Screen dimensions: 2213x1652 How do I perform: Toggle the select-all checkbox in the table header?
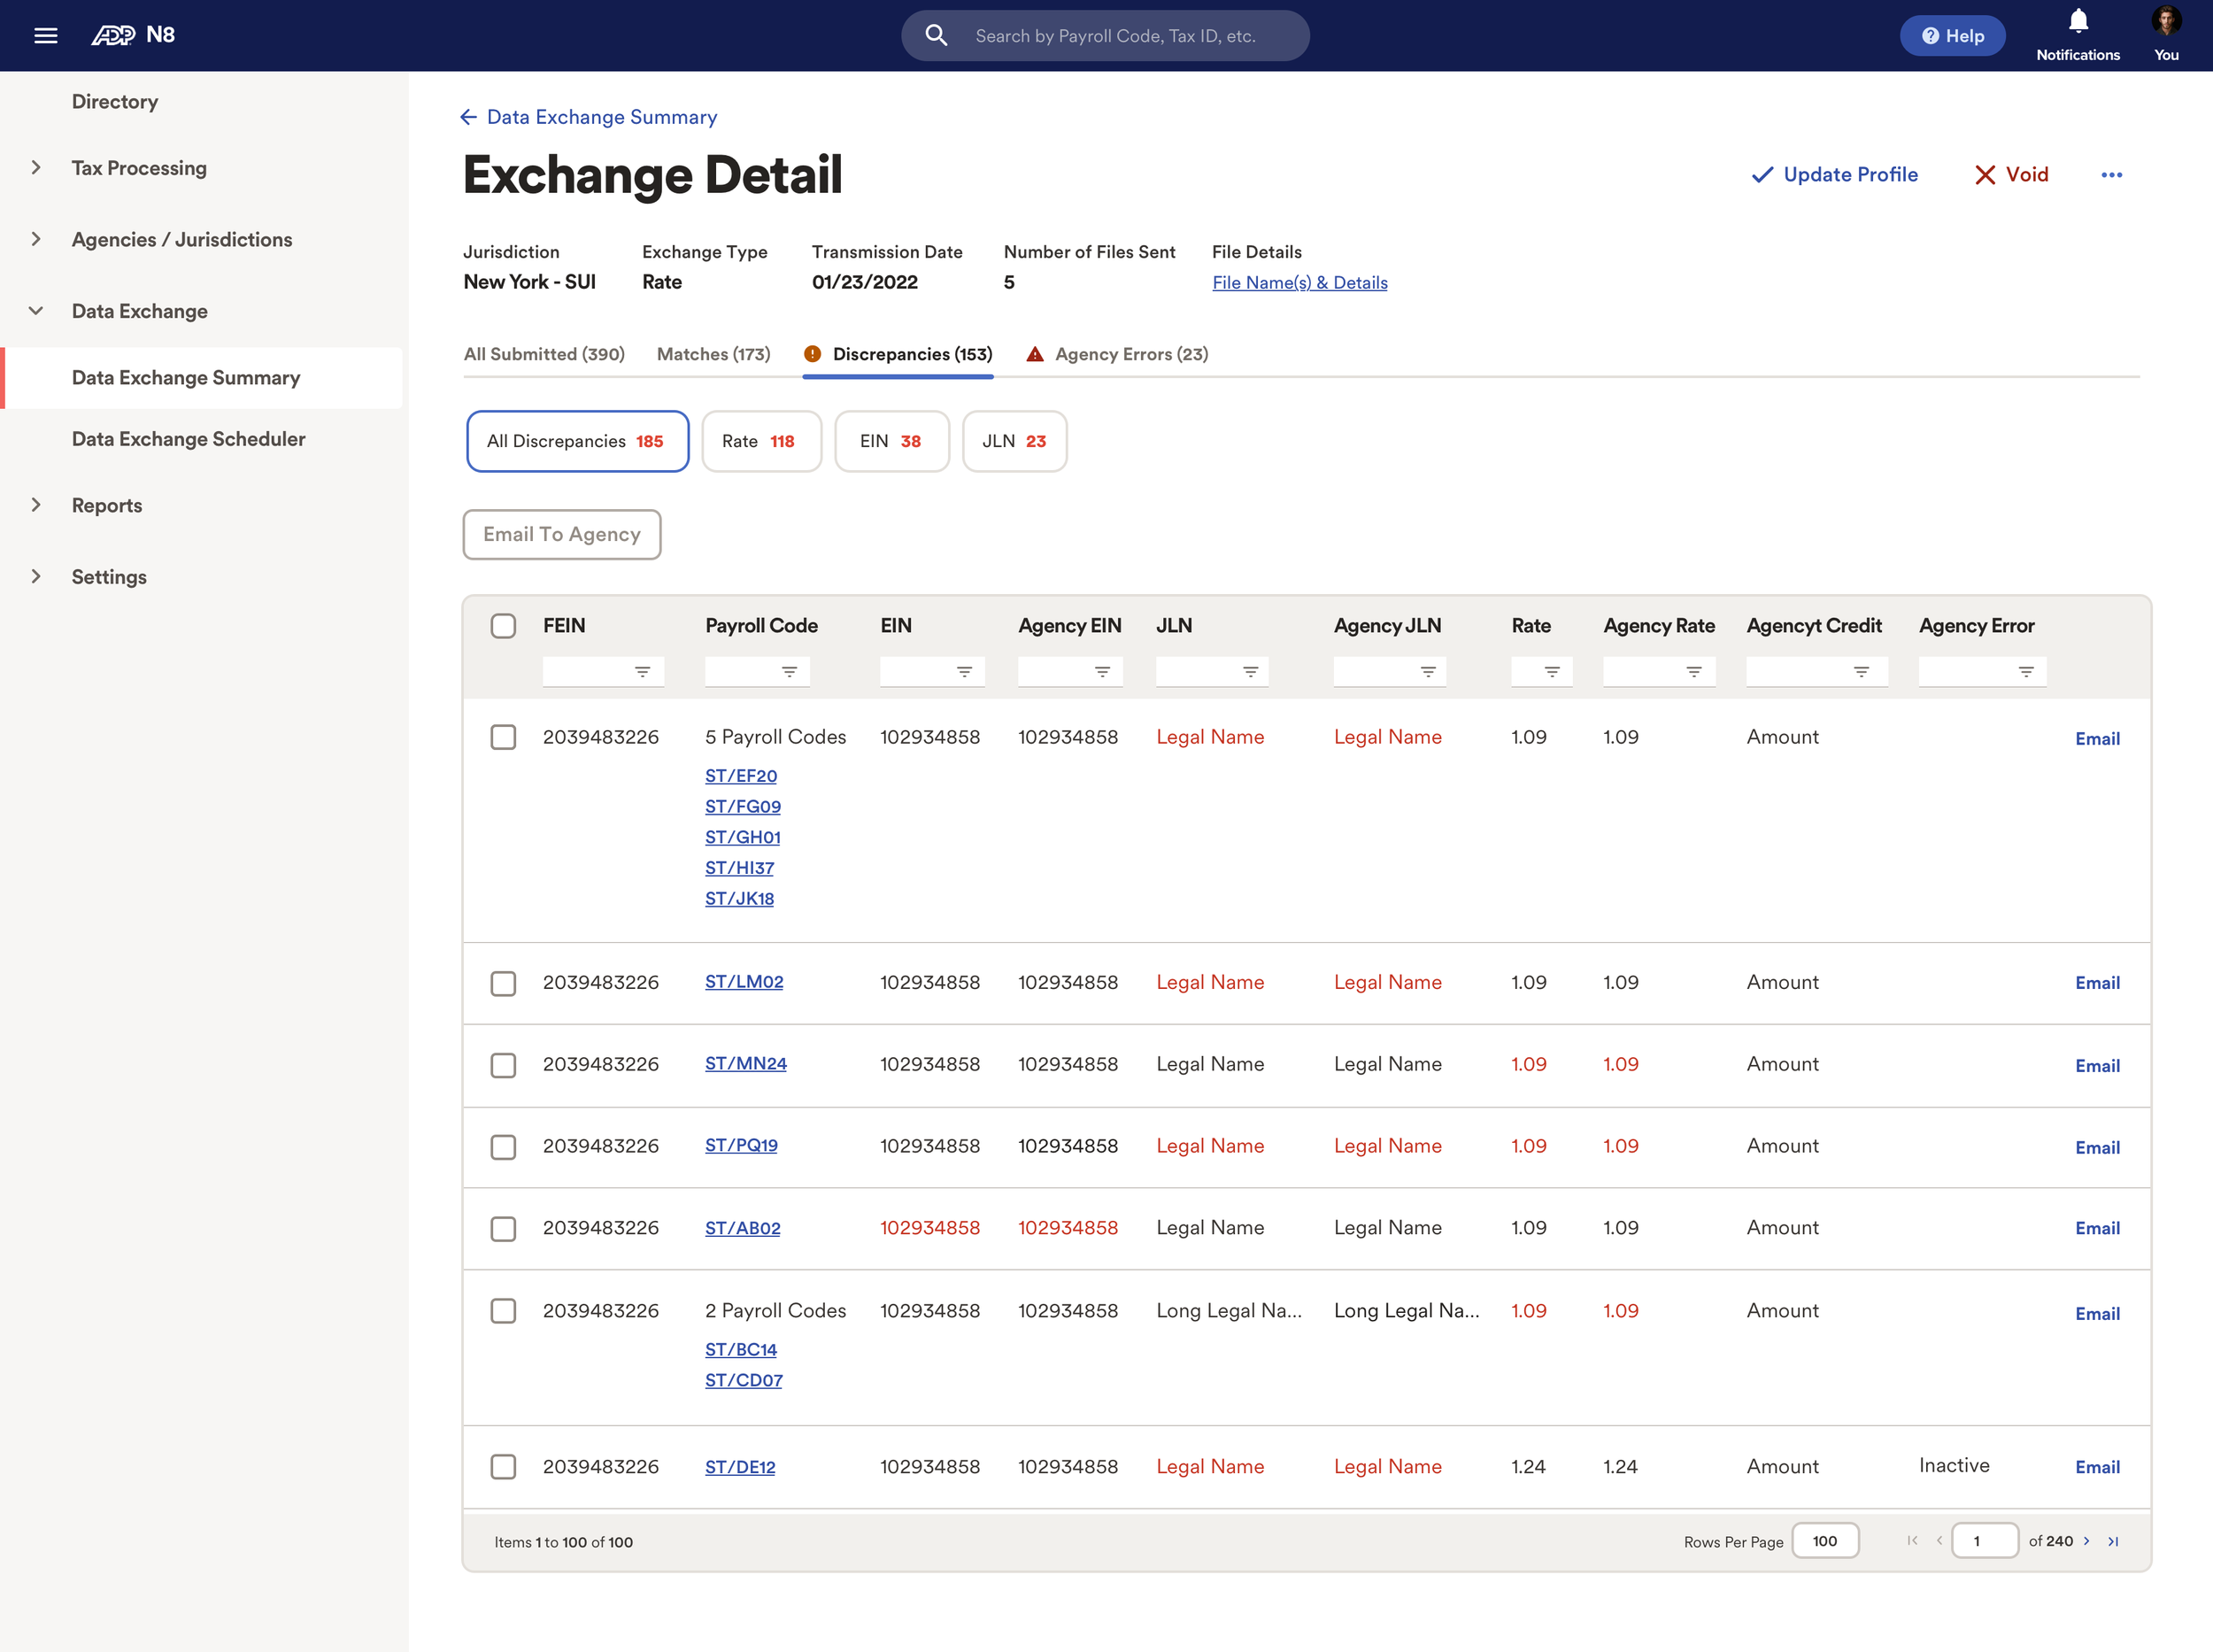tap(503, 626)
